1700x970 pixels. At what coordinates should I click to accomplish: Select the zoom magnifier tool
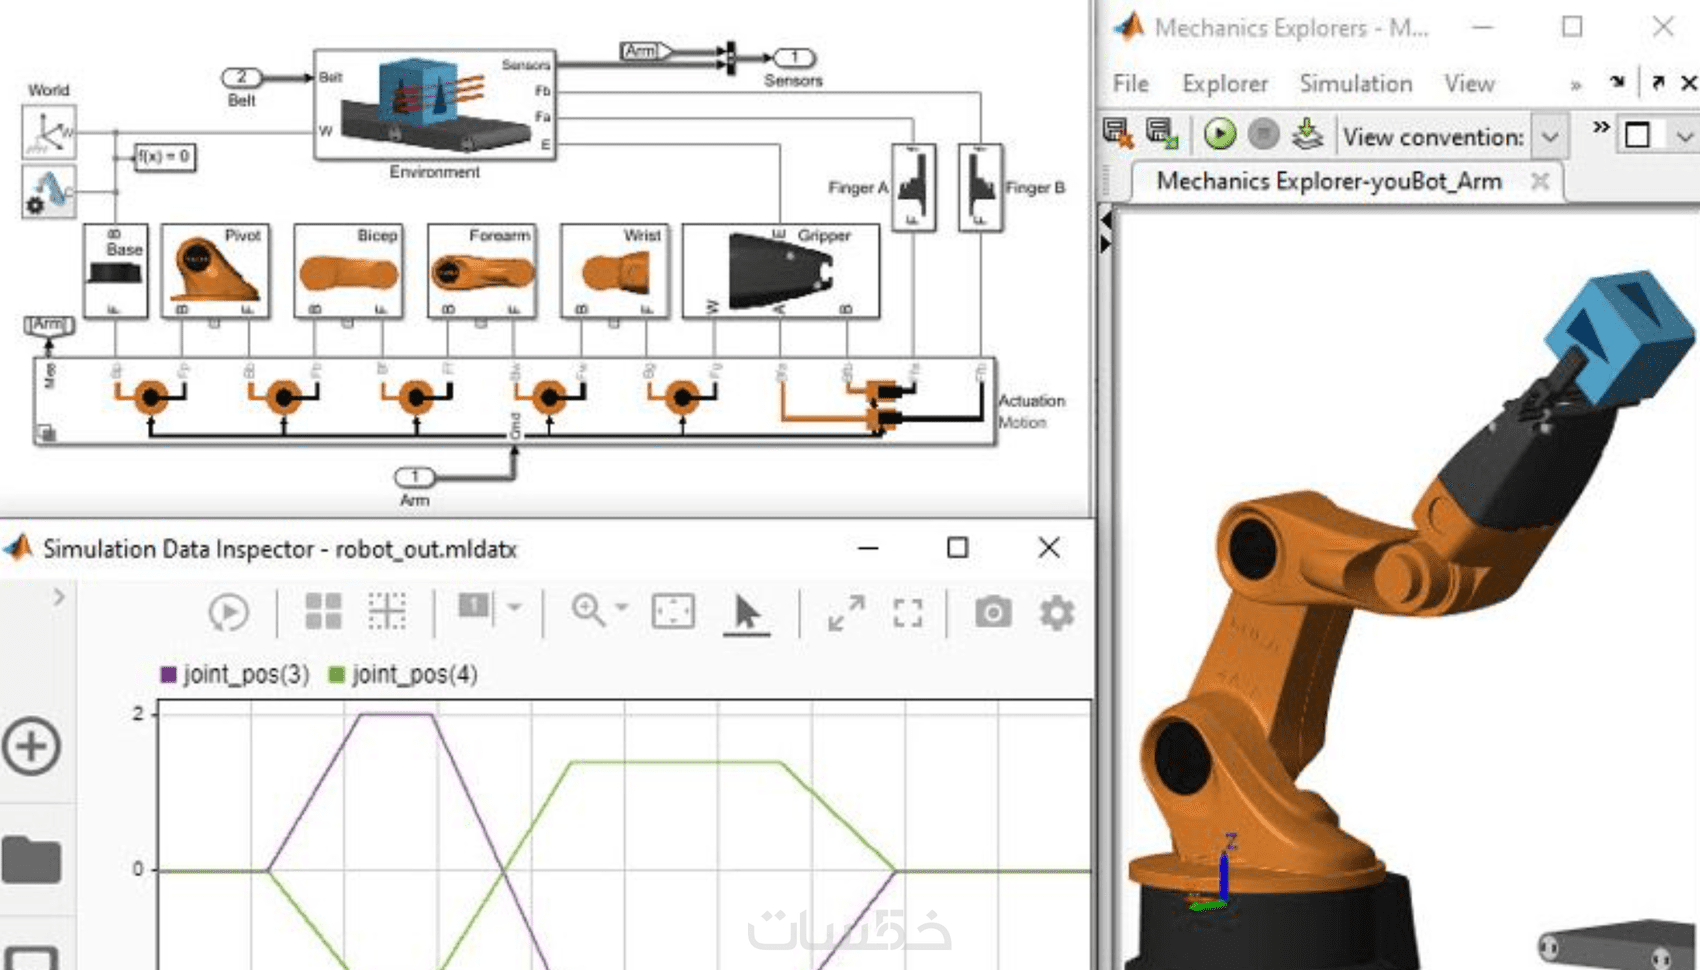pos(588,610)
